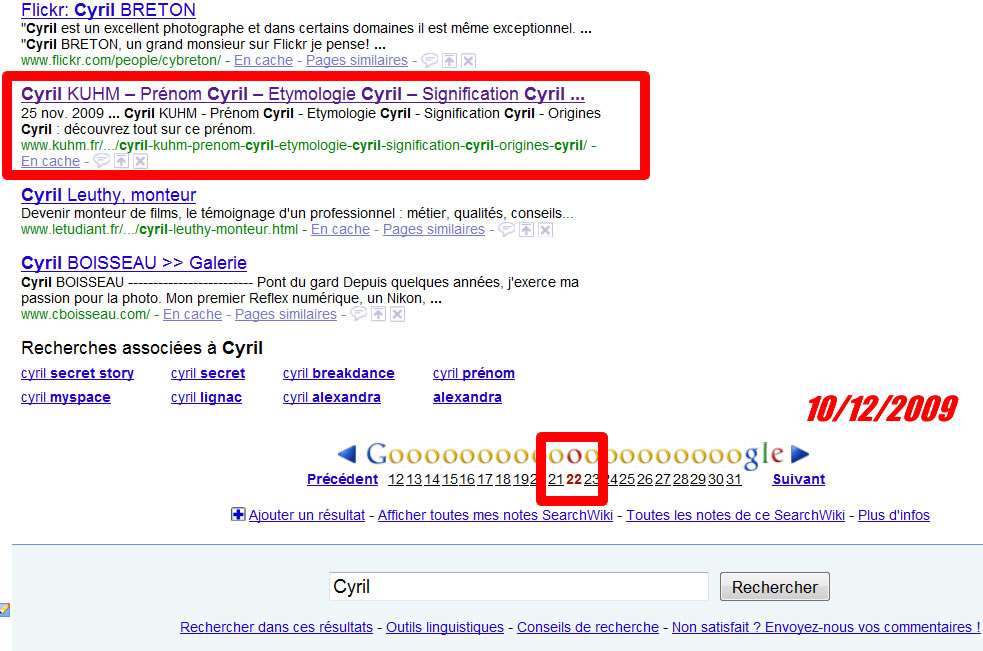
Task: Go to results page 21
Action: coord(555,479)
